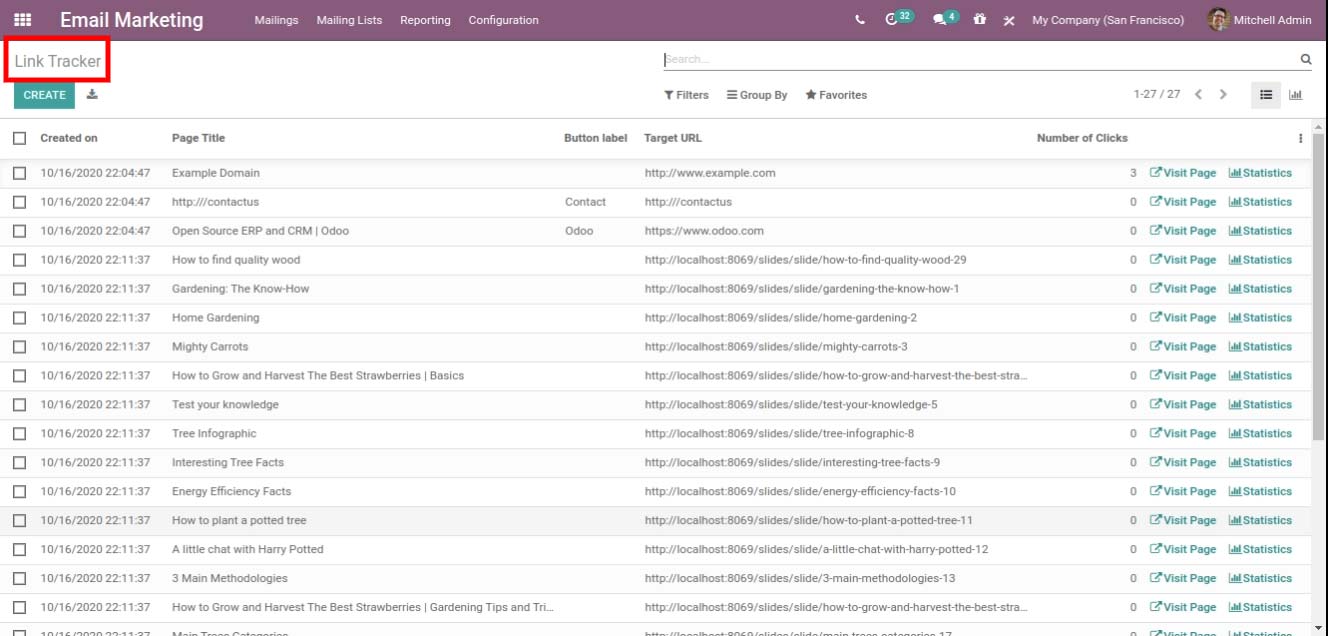Click the 'Odoo' button label cell
1328x636 pixels.
(x=579, y=231)
